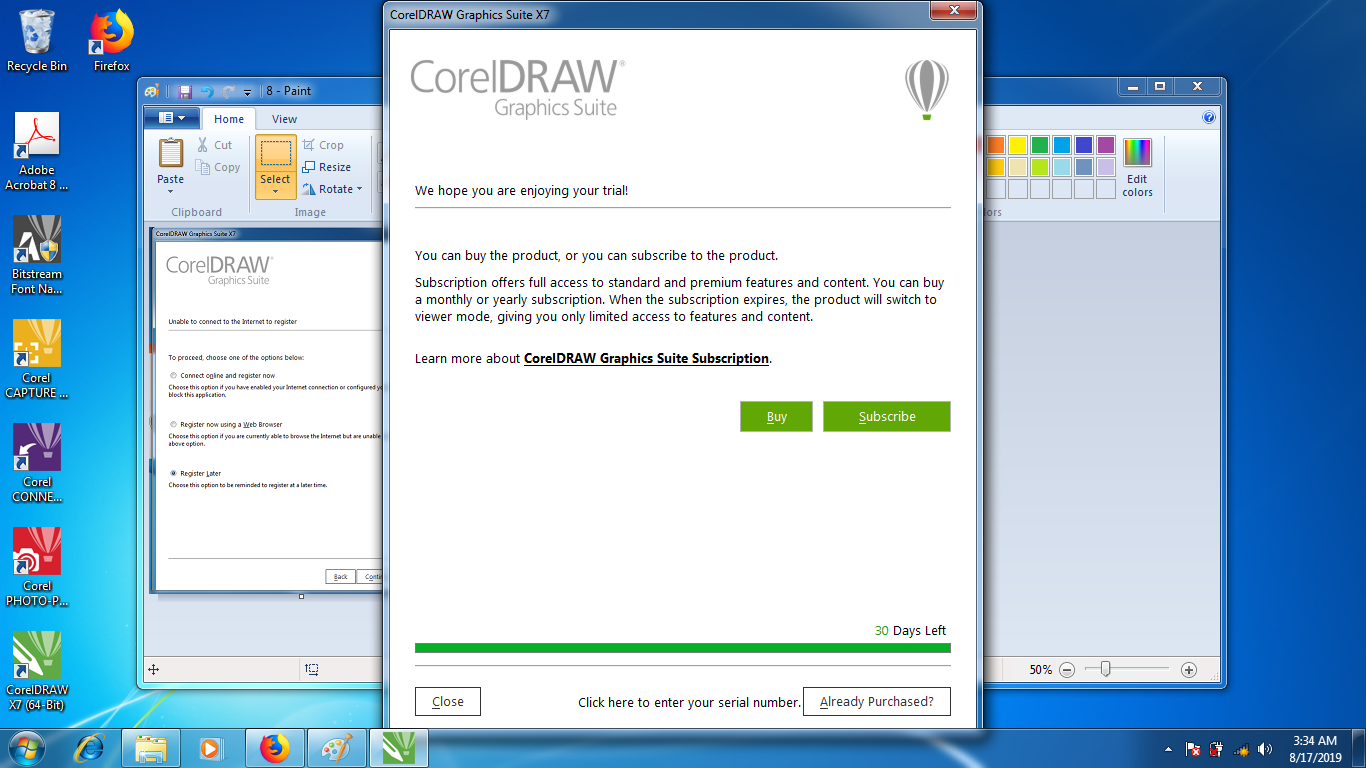Open the Rotate dropdown in Paint
The image size is (1366, 768).
pos(333,189)
